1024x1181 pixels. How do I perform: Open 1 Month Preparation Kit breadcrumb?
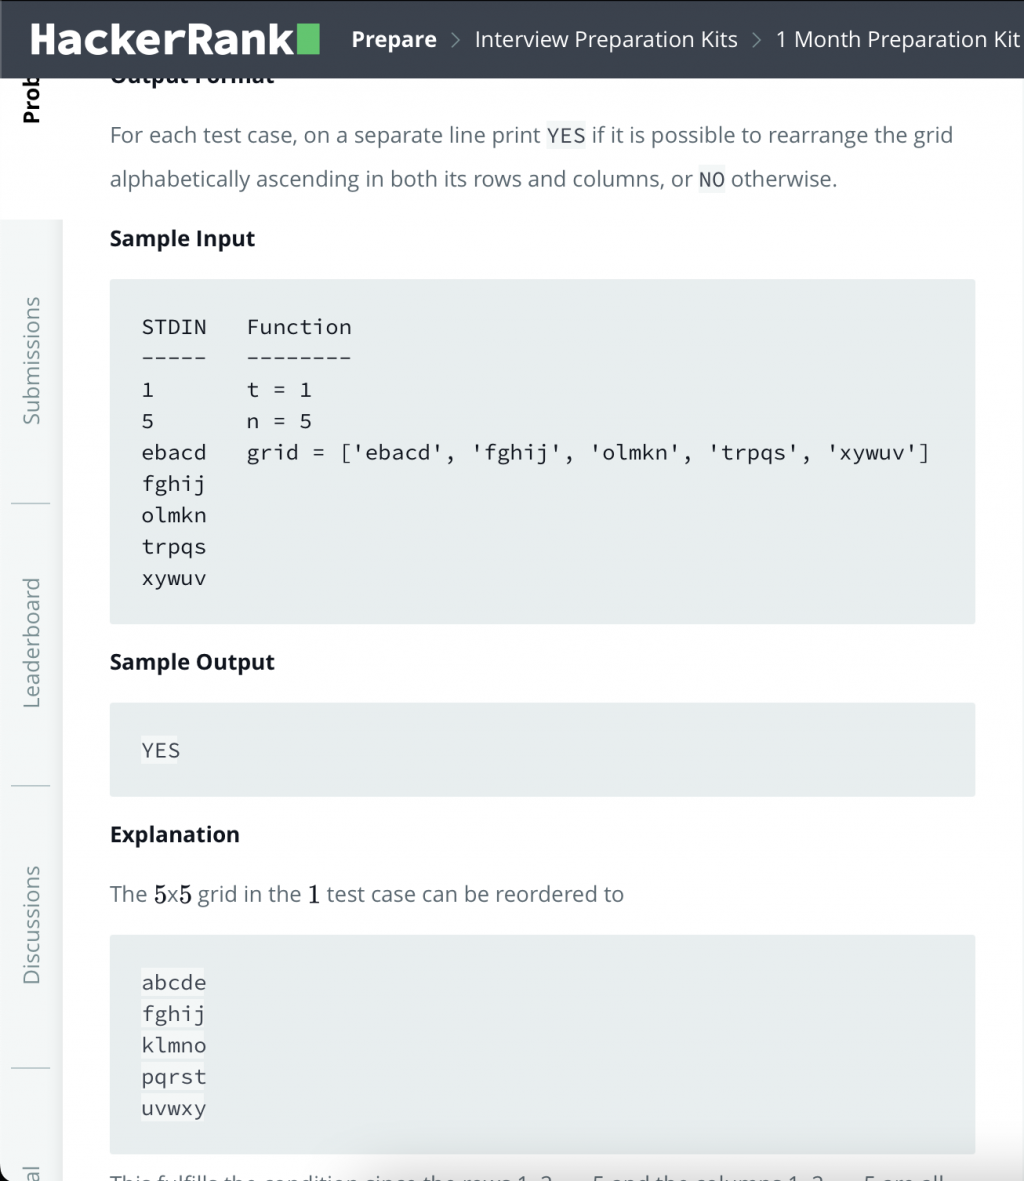[x=897, y=40]
